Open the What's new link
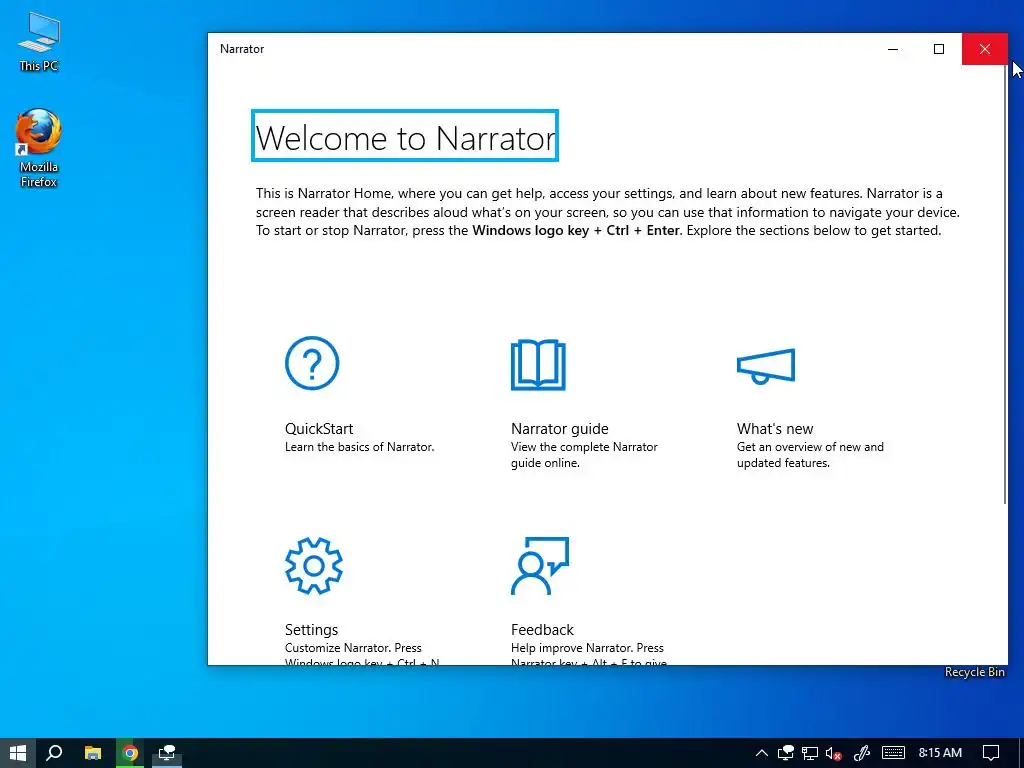The width and height of the screenshot is (1024, 768). (775, 428)
